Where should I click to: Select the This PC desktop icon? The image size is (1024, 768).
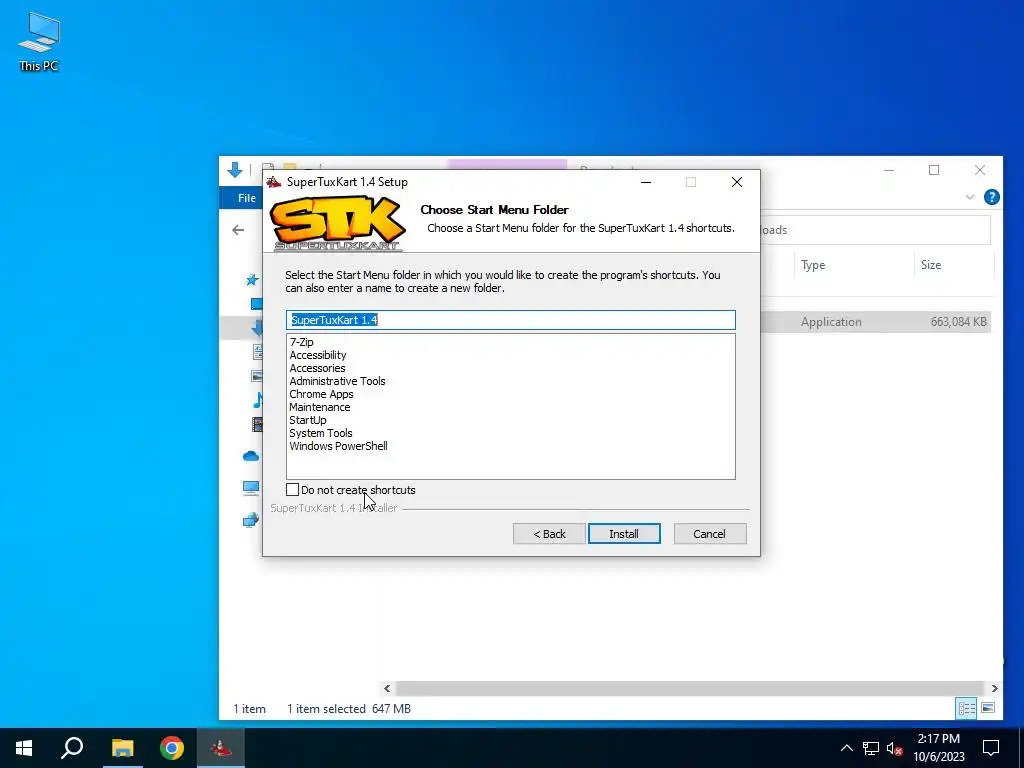point(39,42)
